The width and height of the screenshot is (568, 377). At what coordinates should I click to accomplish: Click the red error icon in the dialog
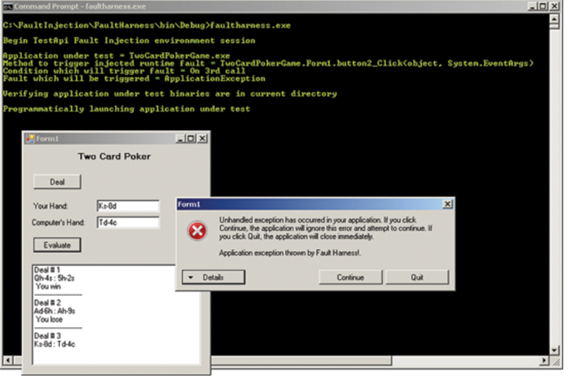(197, 231)
